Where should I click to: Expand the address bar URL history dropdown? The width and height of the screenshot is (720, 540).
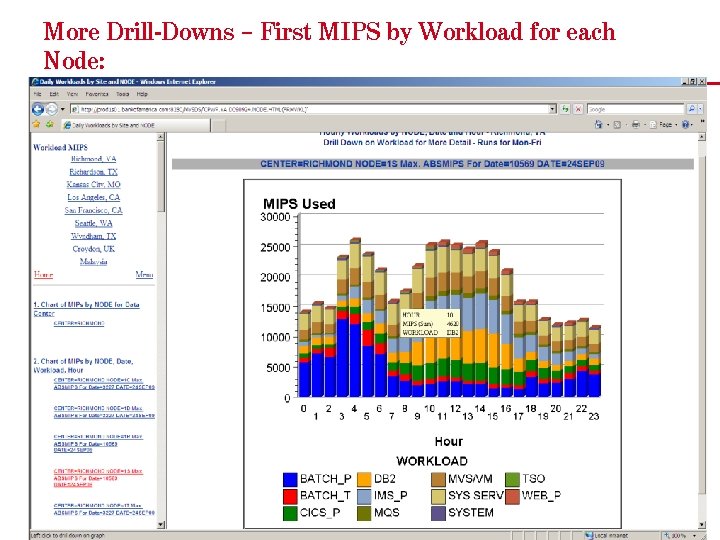[x=553, y=109]
